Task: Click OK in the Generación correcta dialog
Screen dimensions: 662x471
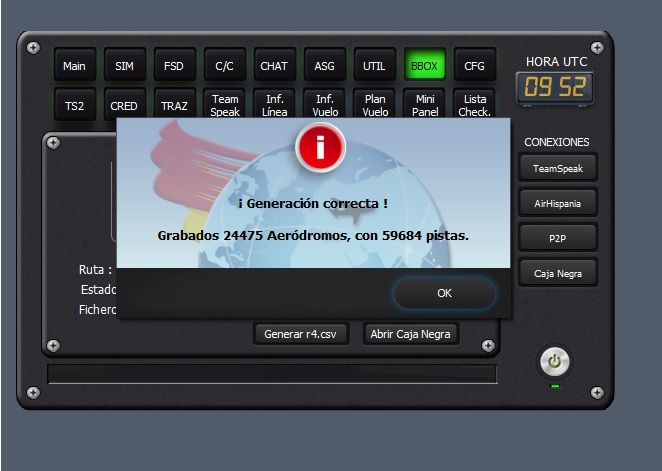Action: click(x=444, y=293)
